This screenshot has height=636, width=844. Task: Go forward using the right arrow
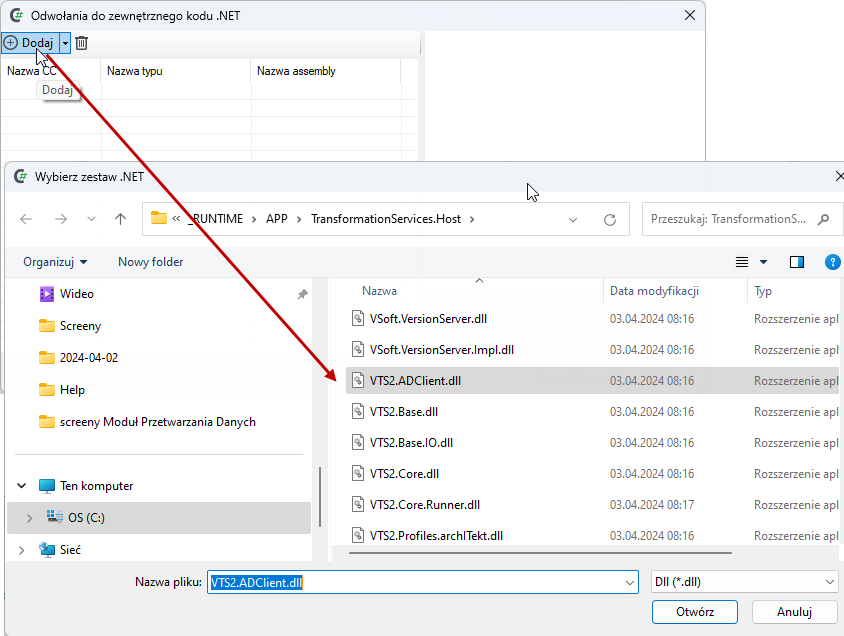tap(61, 219)
